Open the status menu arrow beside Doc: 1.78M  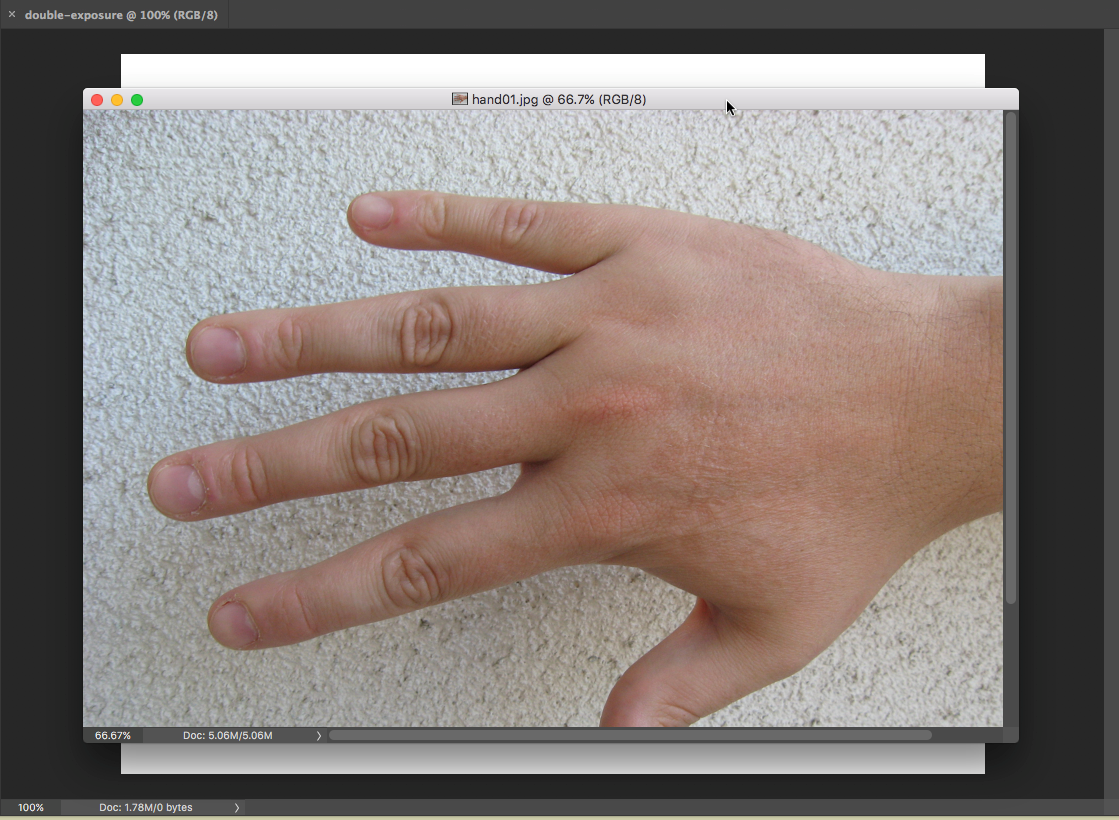[237, 807]
